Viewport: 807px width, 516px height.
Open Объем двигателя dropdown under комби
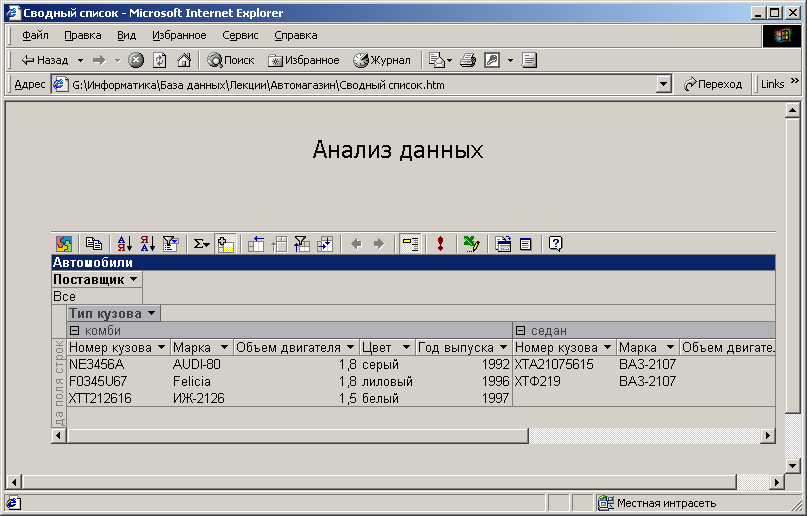(350, 347)
